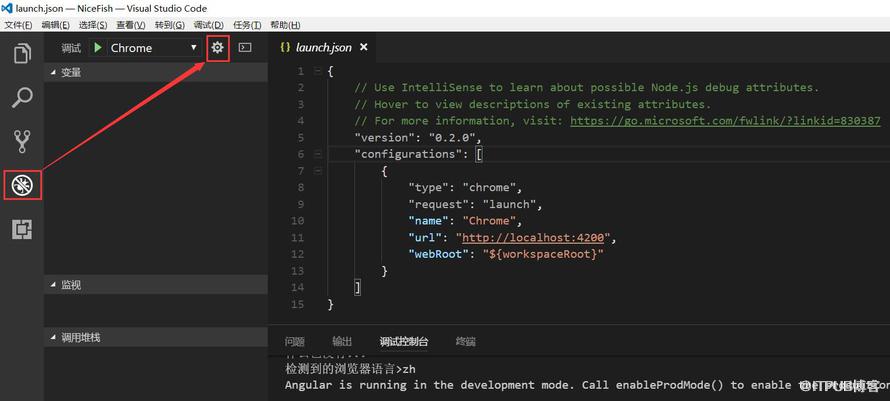The height and width of the screenshot is (401, 890).
Task: Click the "Chrome" name value on line 10
Action: pyautogui.click(x=489, y=220)
